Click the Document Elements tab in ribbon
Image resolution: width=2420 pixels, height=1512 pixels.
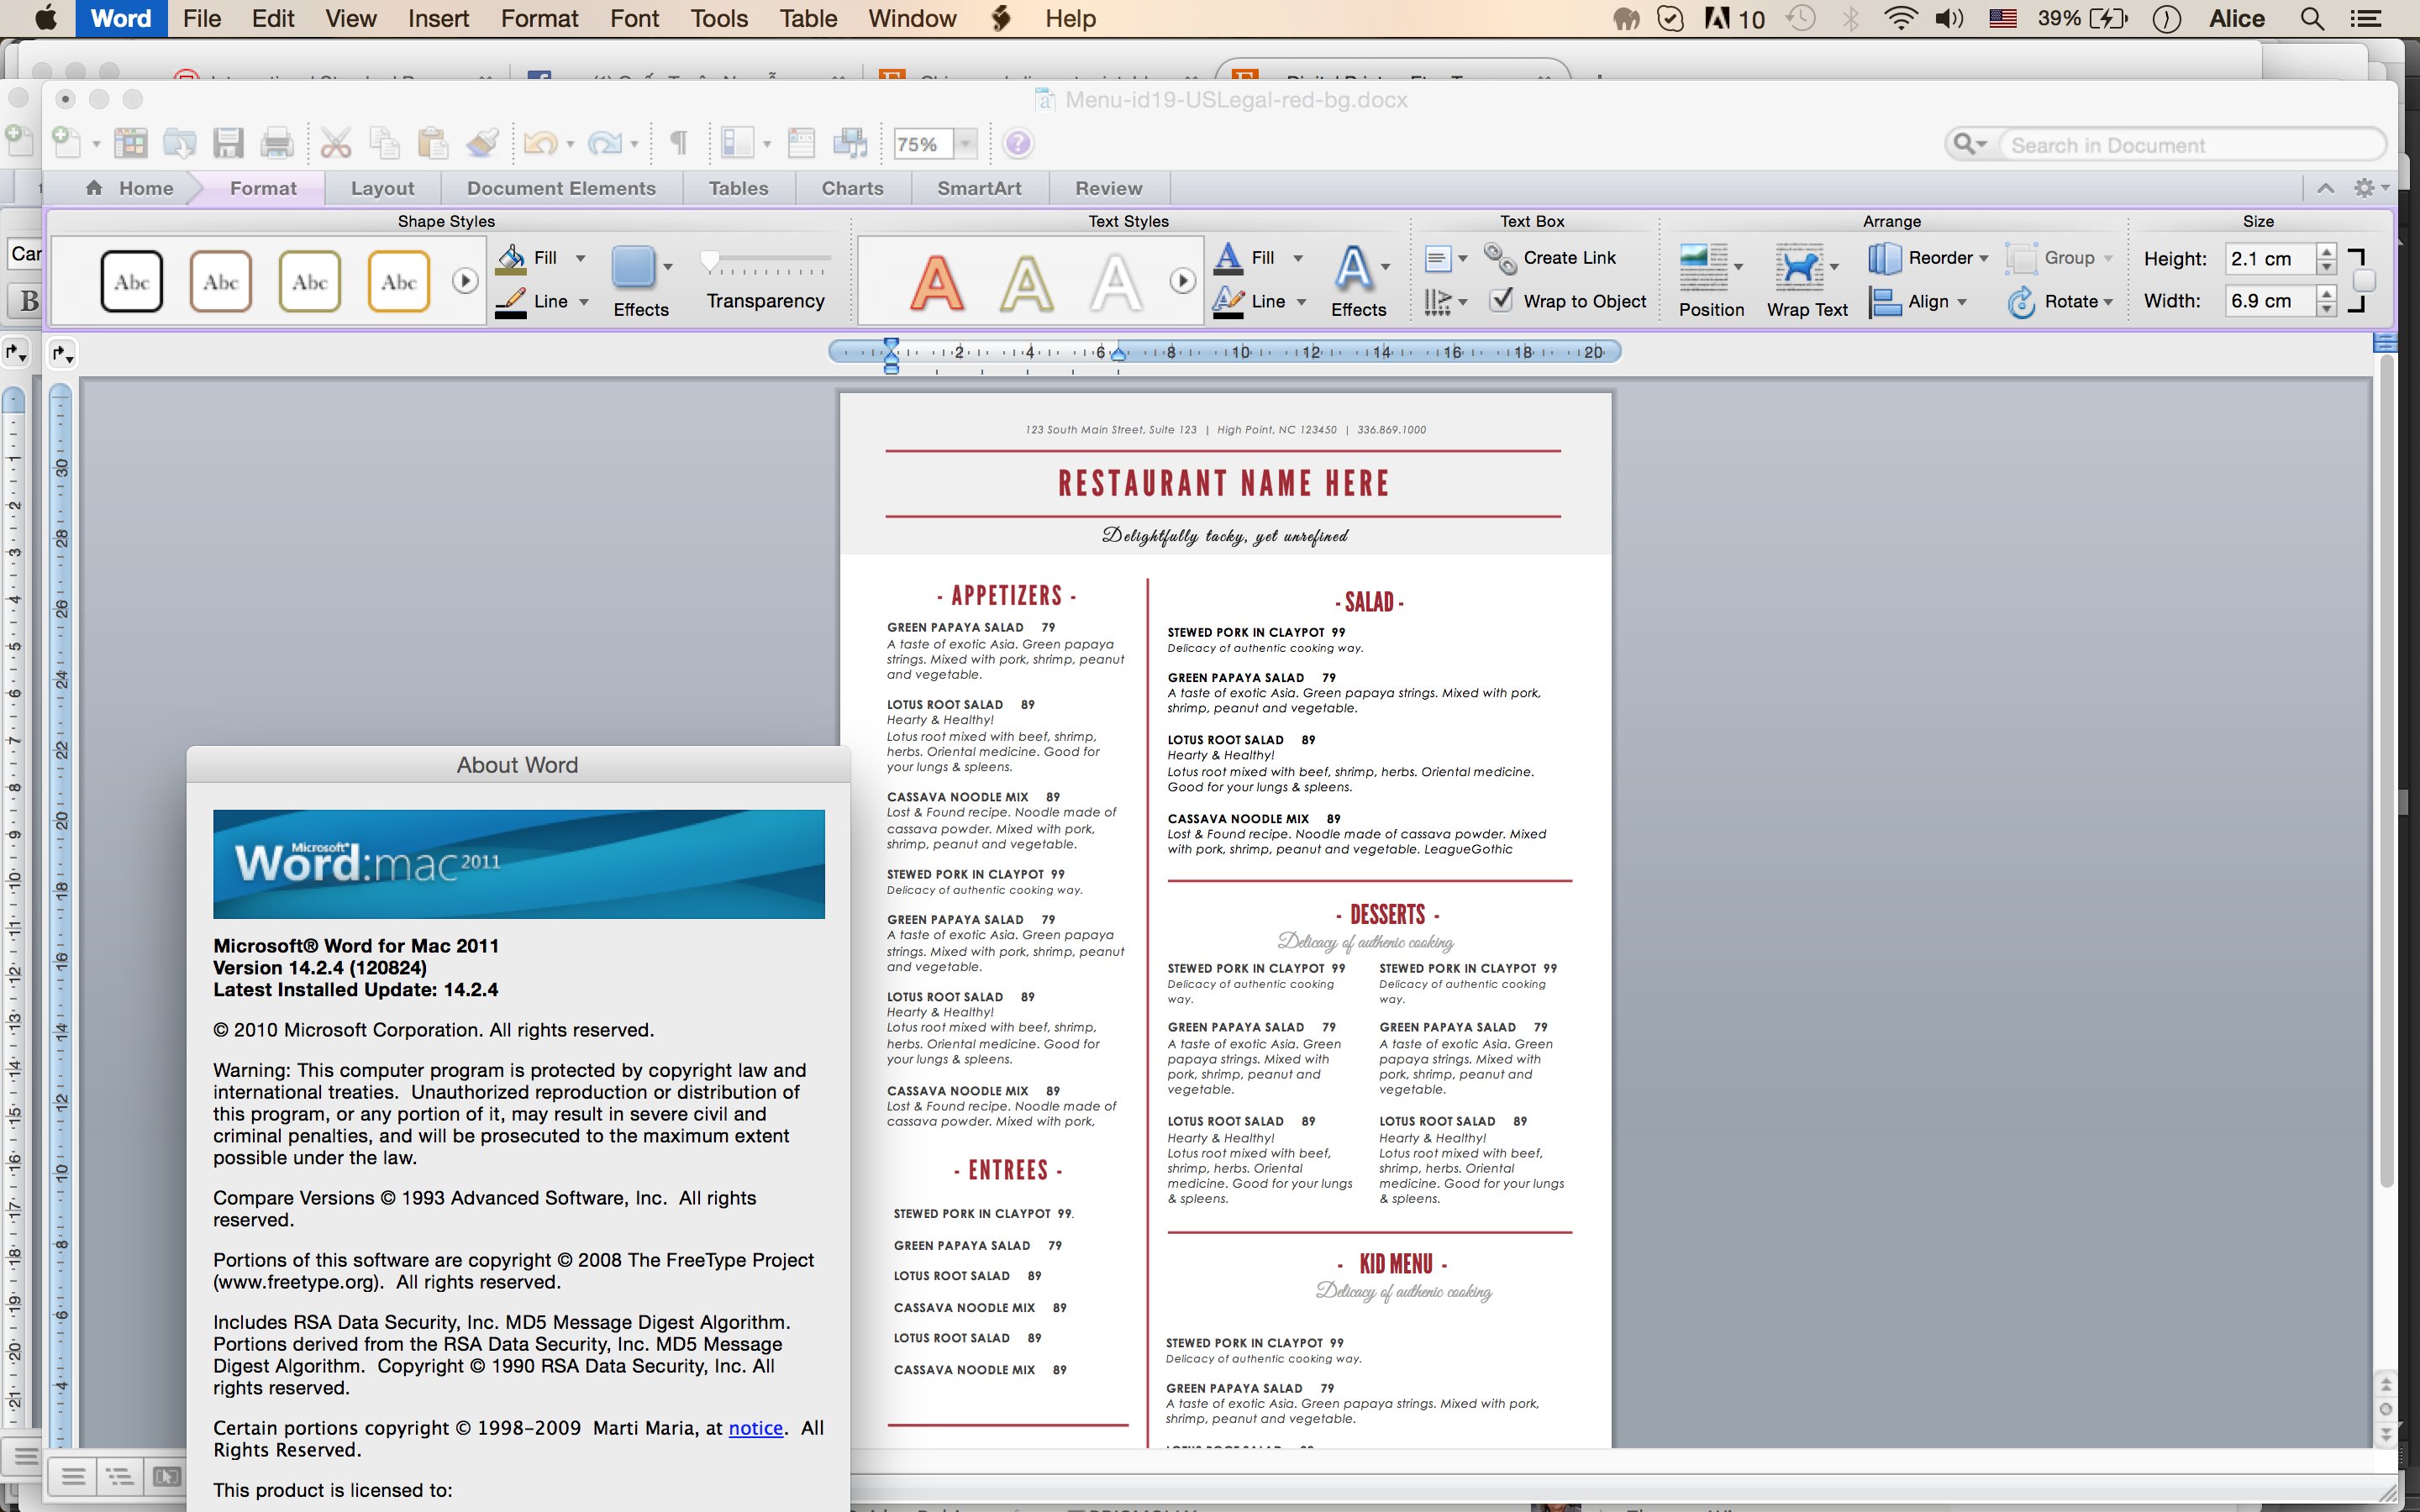pyautogui.click(x=560, y=188)
